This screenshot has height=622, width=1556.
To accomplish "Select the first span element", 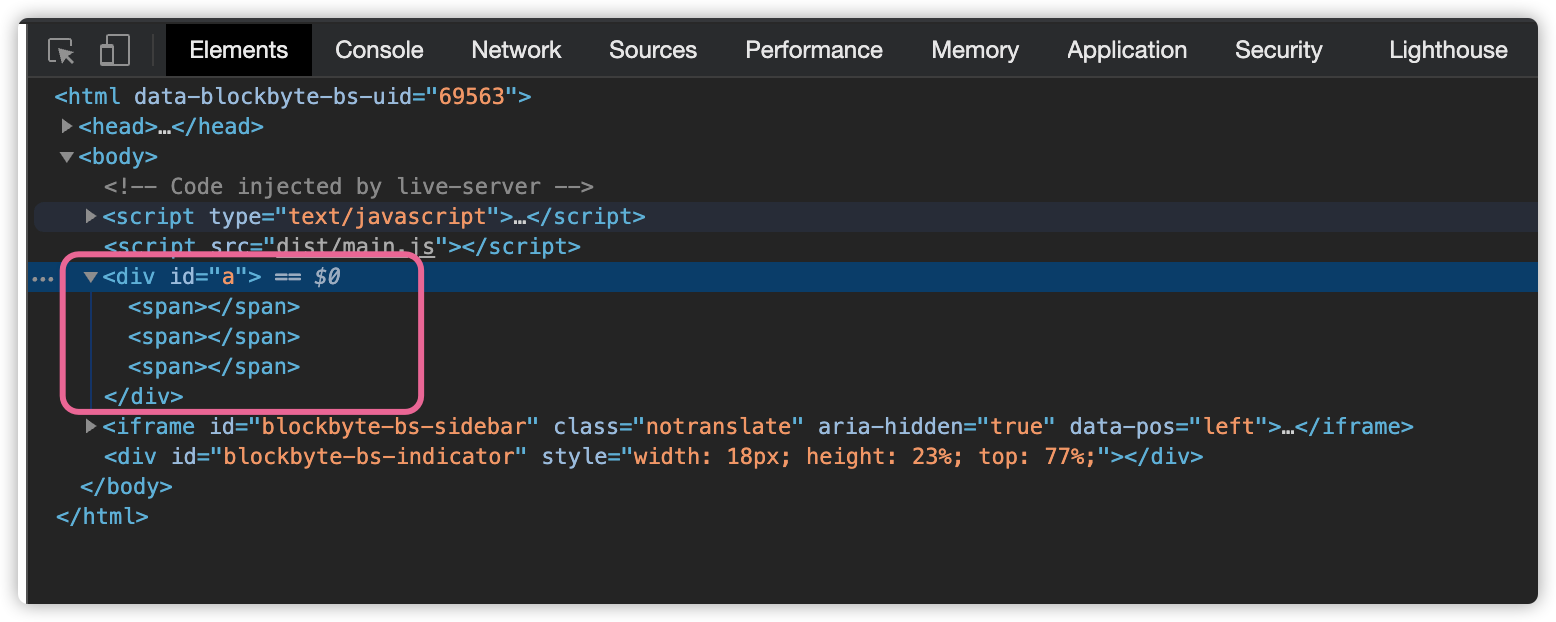I will click(214, 307).
